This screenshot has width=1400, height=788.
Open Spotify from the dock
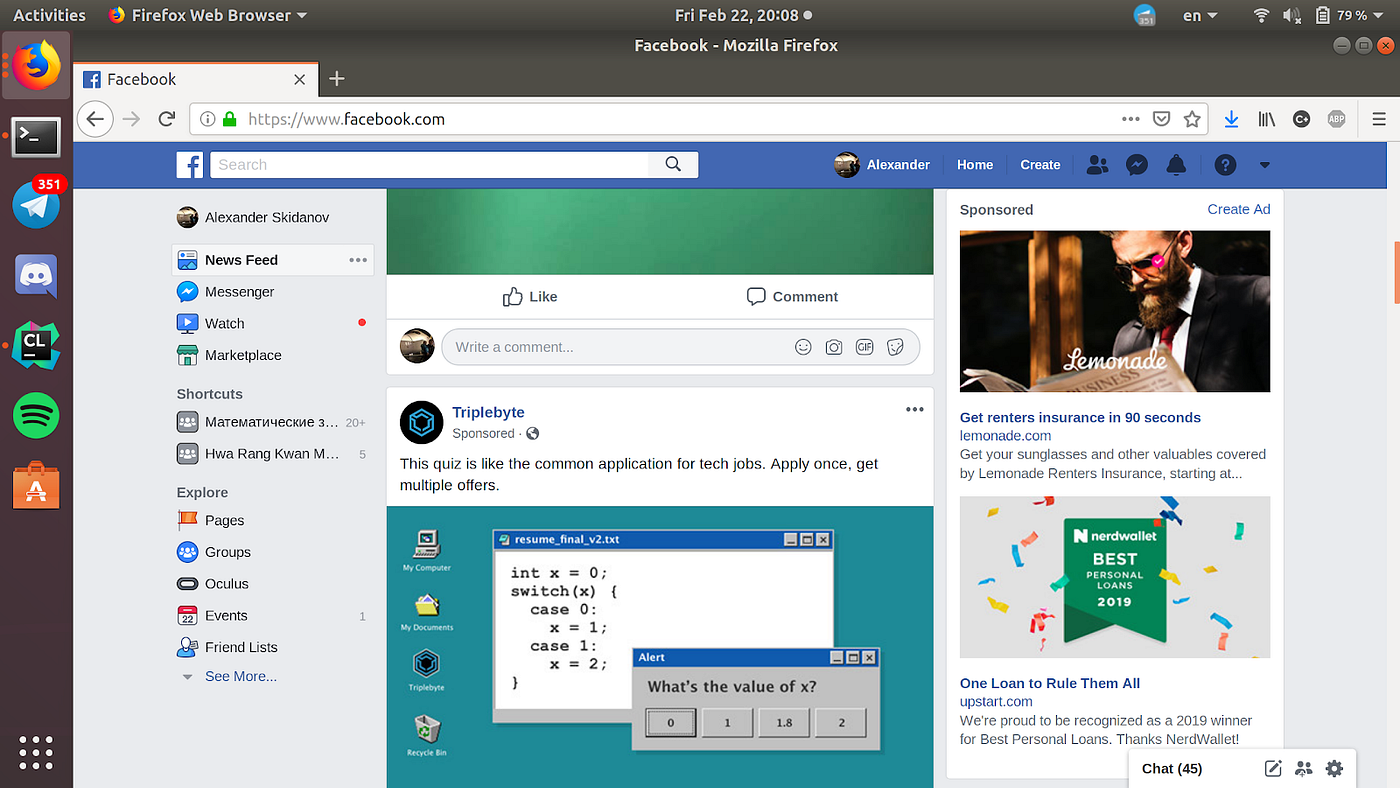pyautogui.click(x=36, y=415)
